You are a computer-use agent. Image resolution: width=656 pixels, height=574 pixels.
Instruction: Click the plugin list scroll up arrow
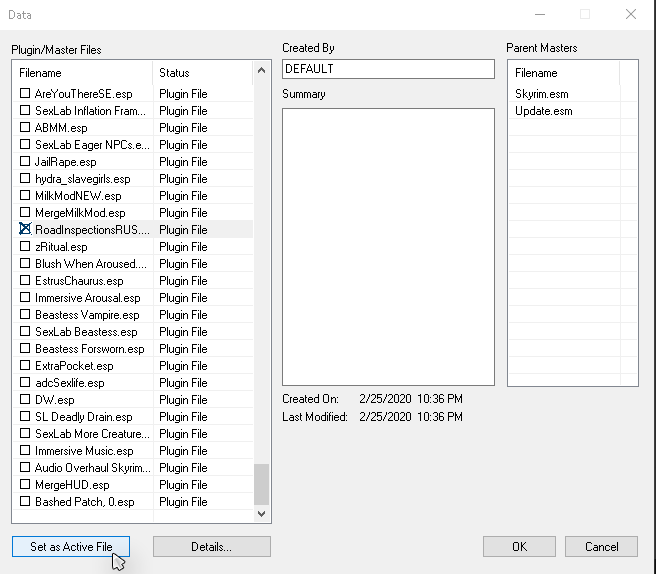pos(262,72)
